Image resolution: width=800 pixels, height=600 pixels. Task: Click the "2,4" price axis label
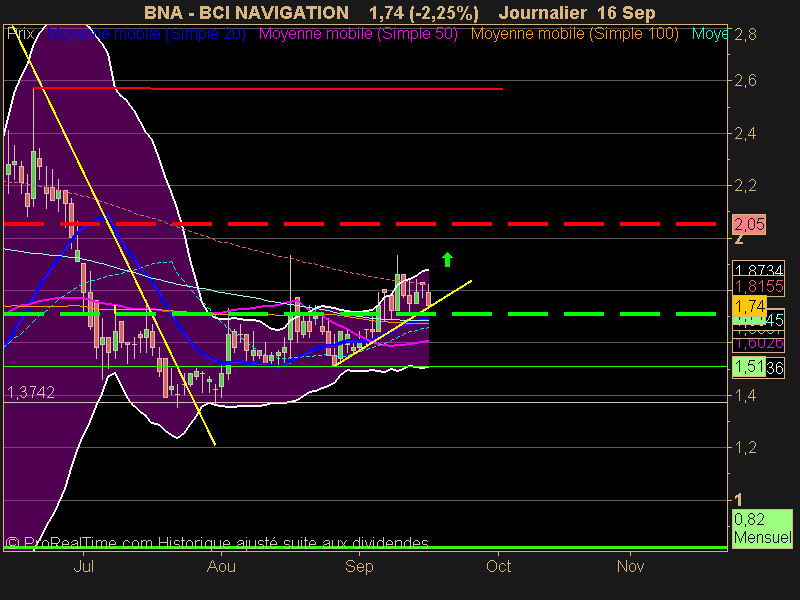tap(745, 134)
